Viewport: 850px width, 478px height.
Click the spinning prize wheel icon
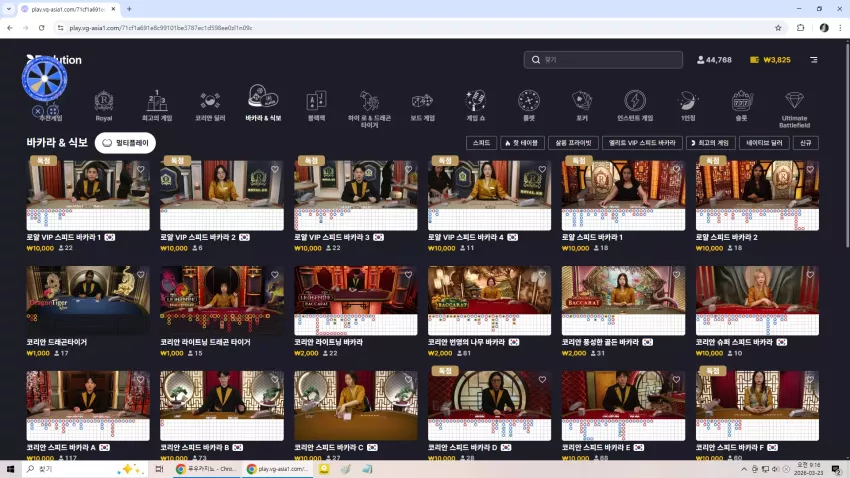point(44,79)
